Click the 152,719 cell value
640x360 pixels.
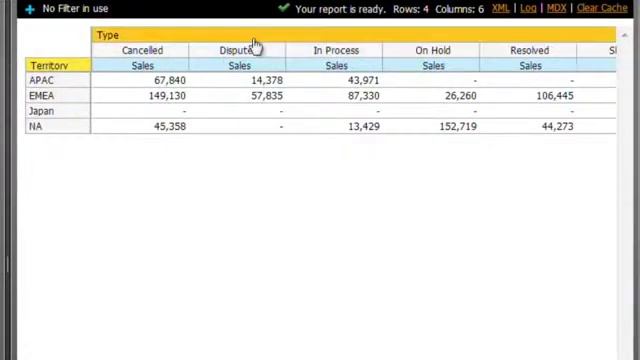click(458, 127)
